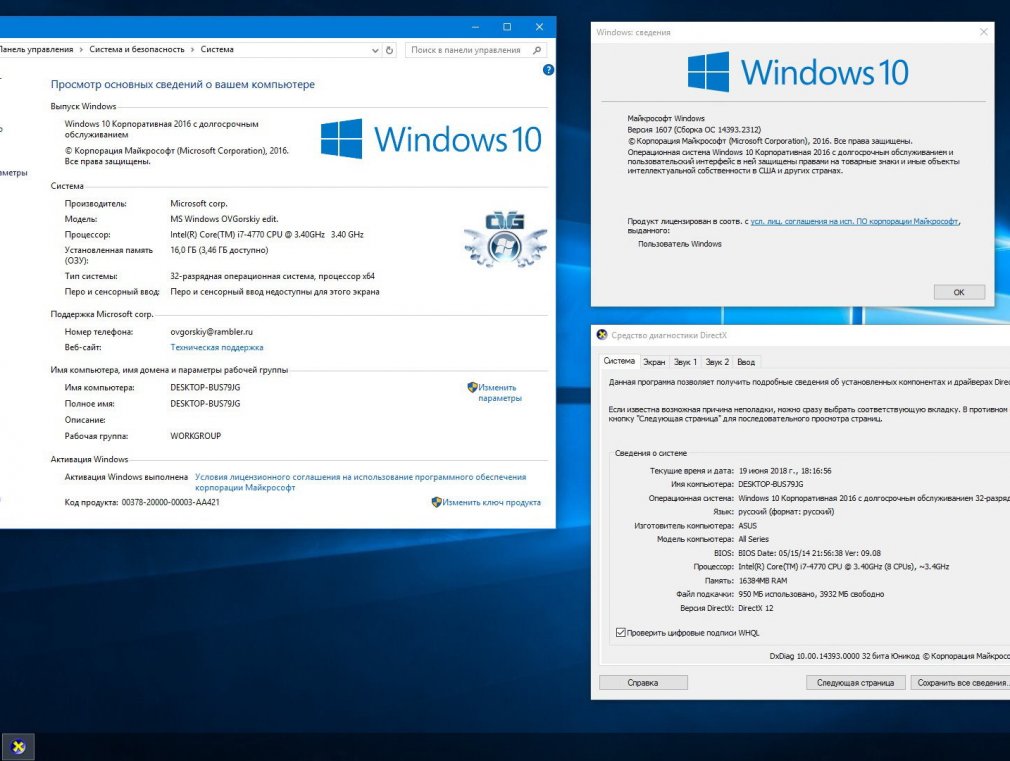This screenshot has height=761, width=1010.
Task: Click the system type value 32-разрядная операционная система
Action: click(272, 276)
